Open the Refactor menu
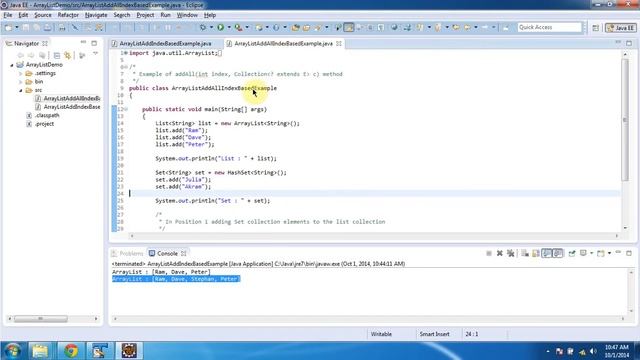 (68, 15)
